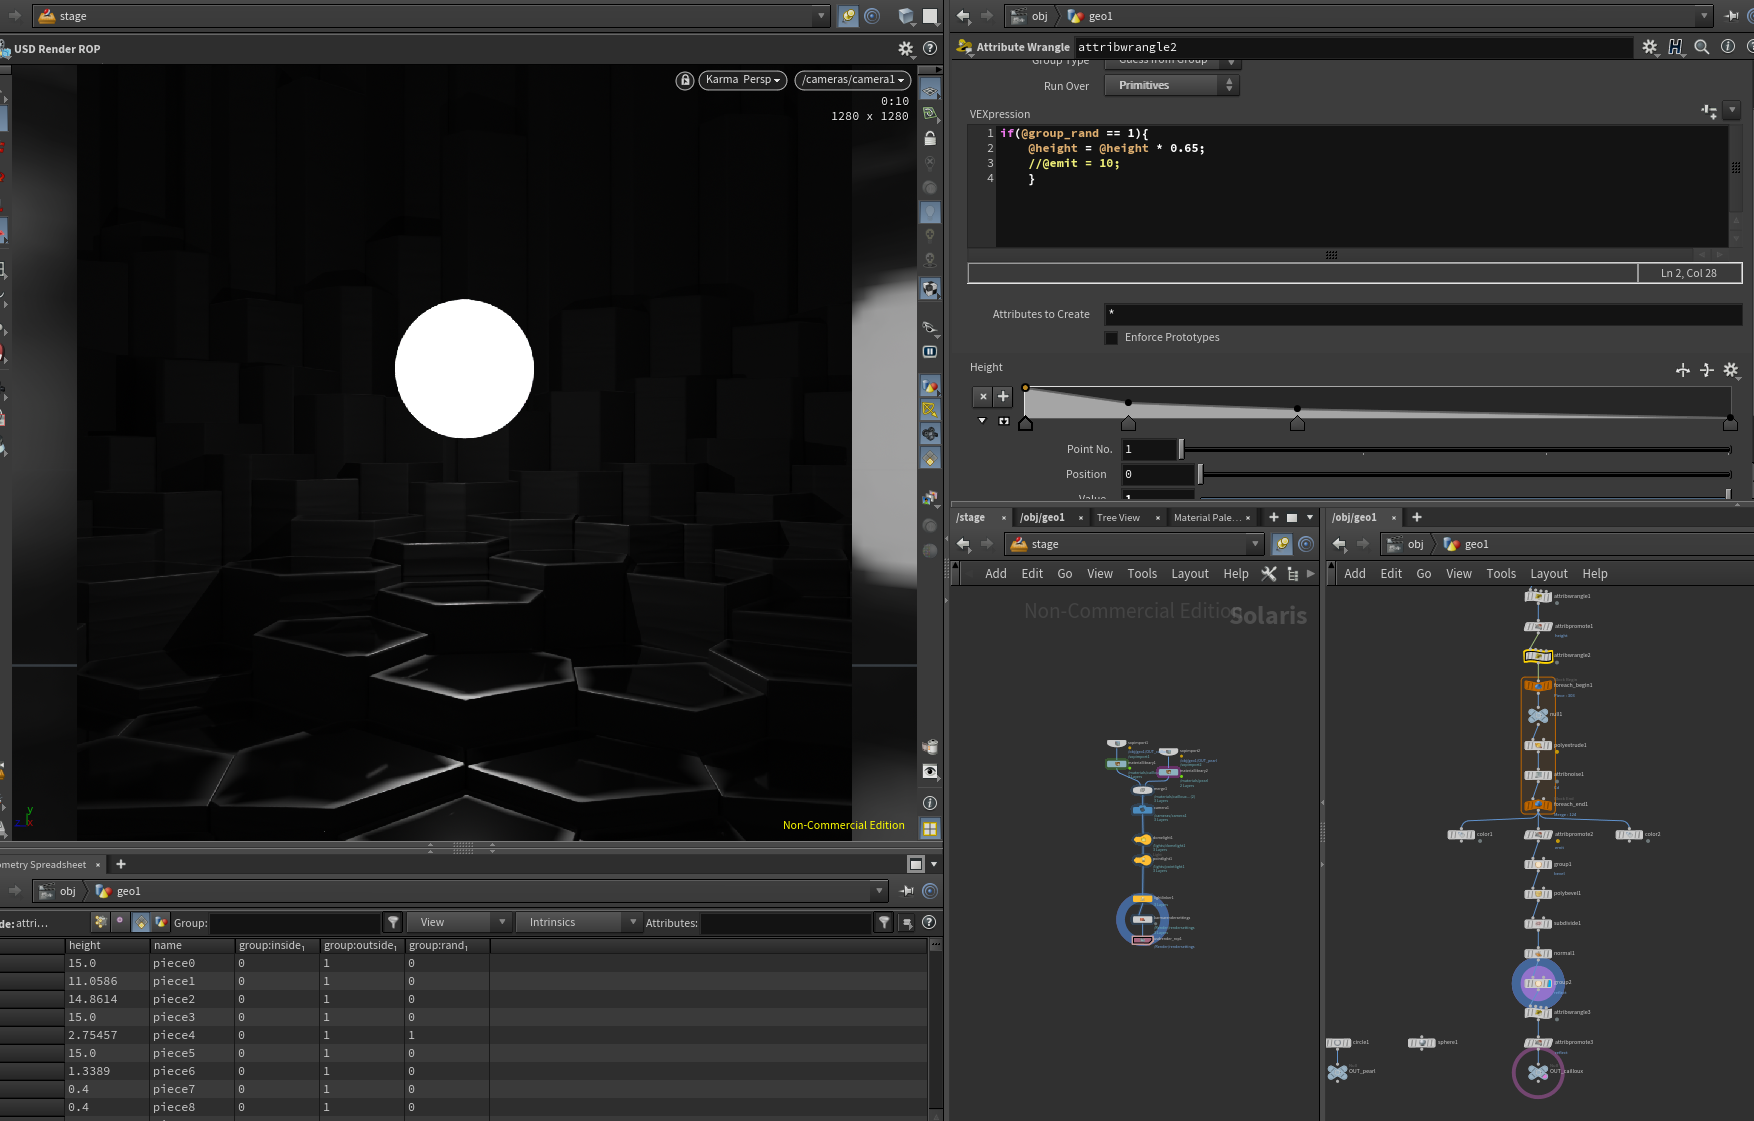Toggle the Enforce Prototypes checkbox
Screen dimensions: 1754x1121
[1111, 338]
